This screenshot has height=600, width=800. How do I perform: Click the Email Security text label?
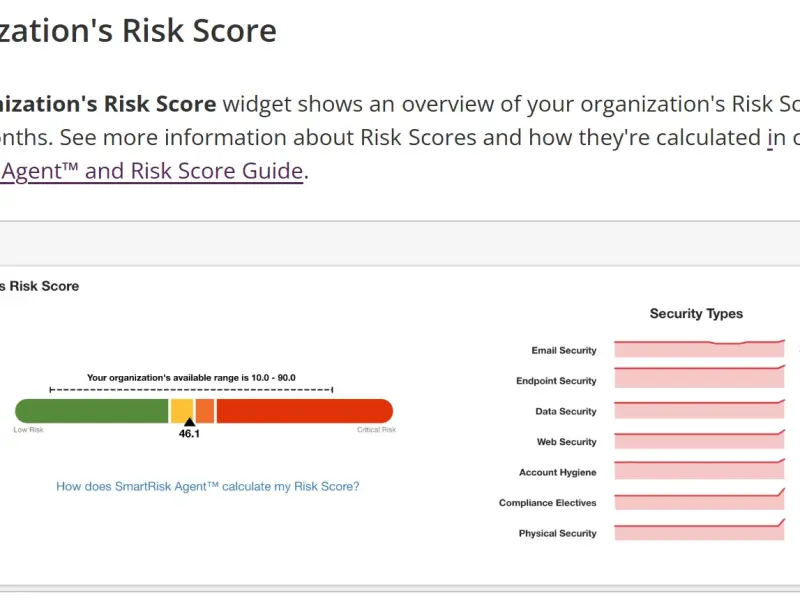[x=564, y=351]
